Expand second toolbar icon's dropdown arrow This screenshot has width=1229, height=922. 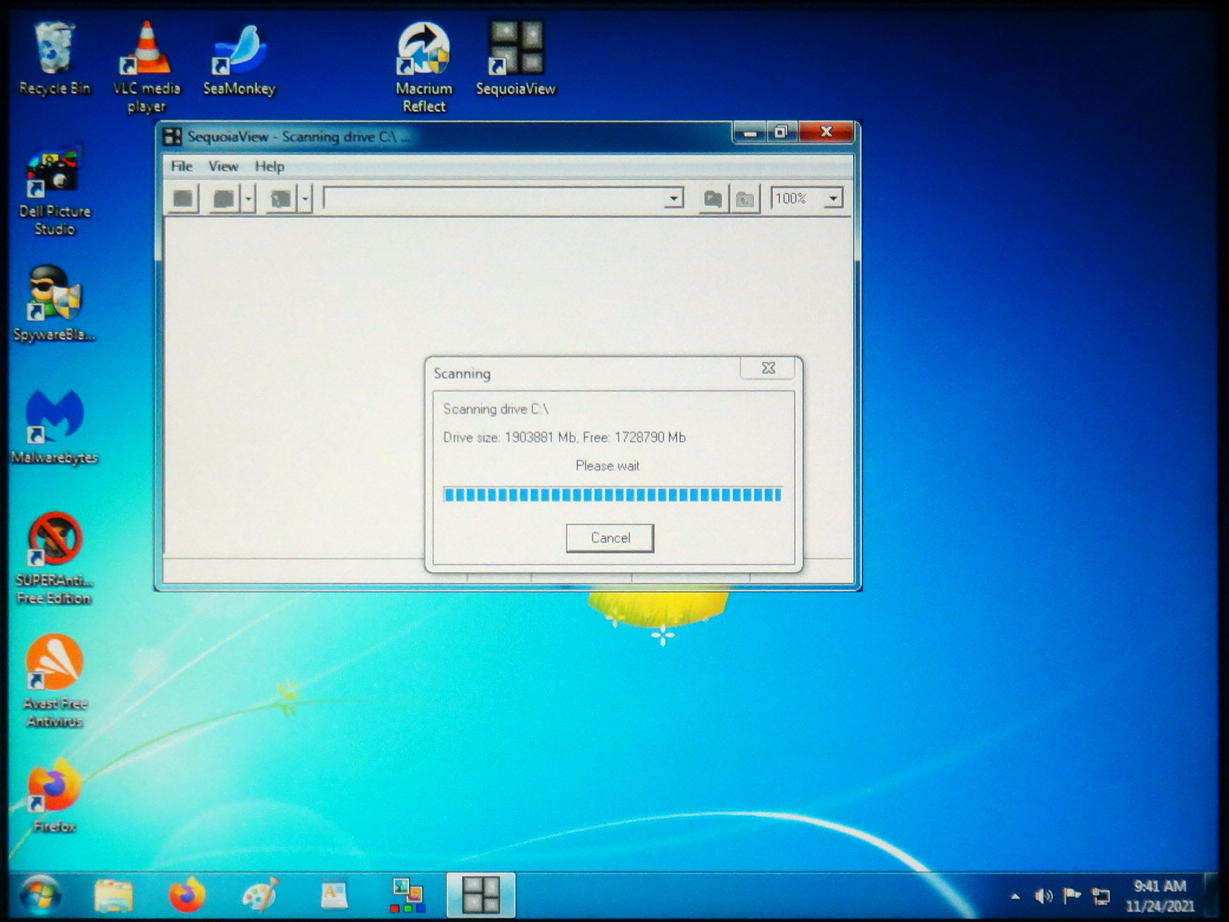(x=249, y=199)
